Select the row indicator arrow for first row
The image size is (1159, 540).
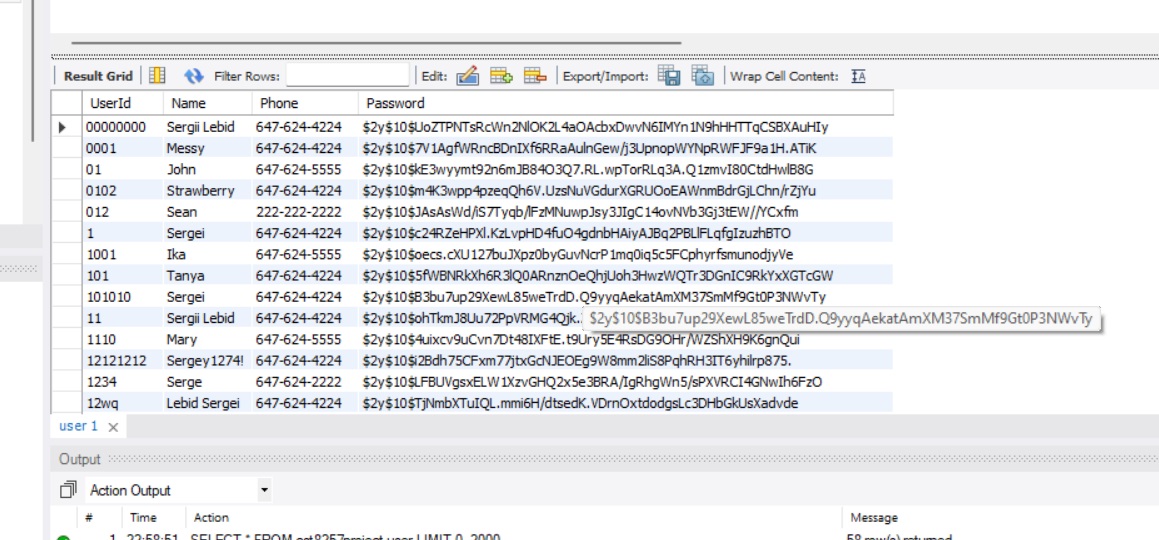[65, 127]
